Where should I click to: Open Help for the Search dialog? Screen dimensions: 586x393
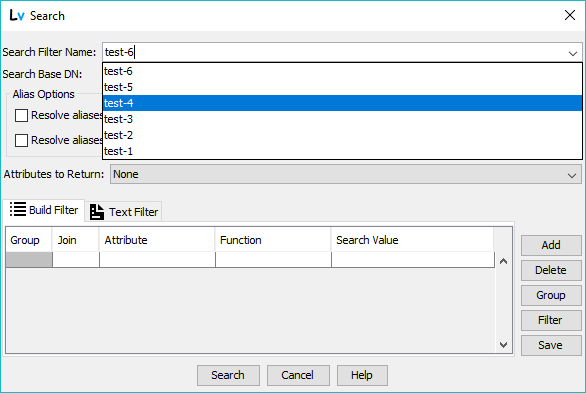(x=362, y=375)
